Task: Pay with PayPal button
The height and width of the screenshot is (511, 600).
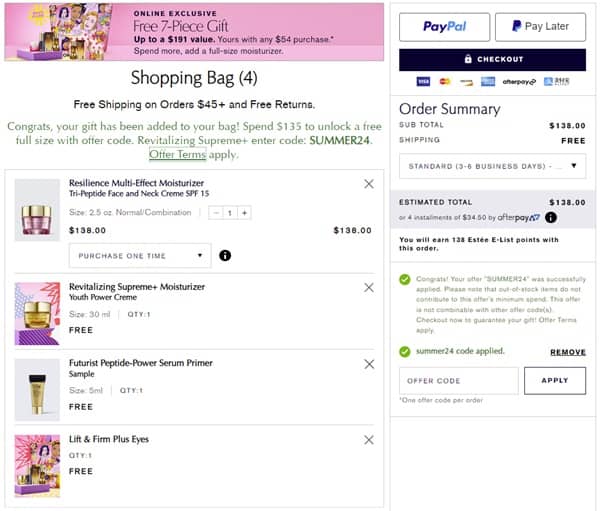Action: [444, 27]
